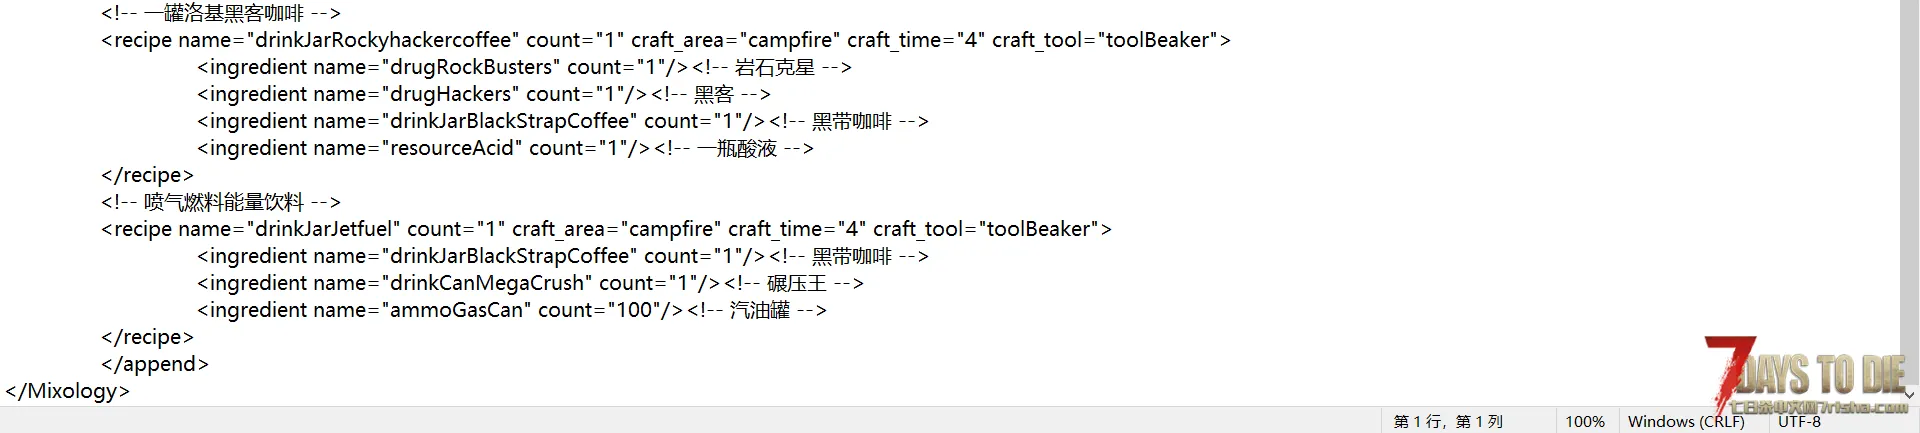Click the closing </Mixology> tag
The width and height of the screenshot is (1920, 433).
point(67,391)
